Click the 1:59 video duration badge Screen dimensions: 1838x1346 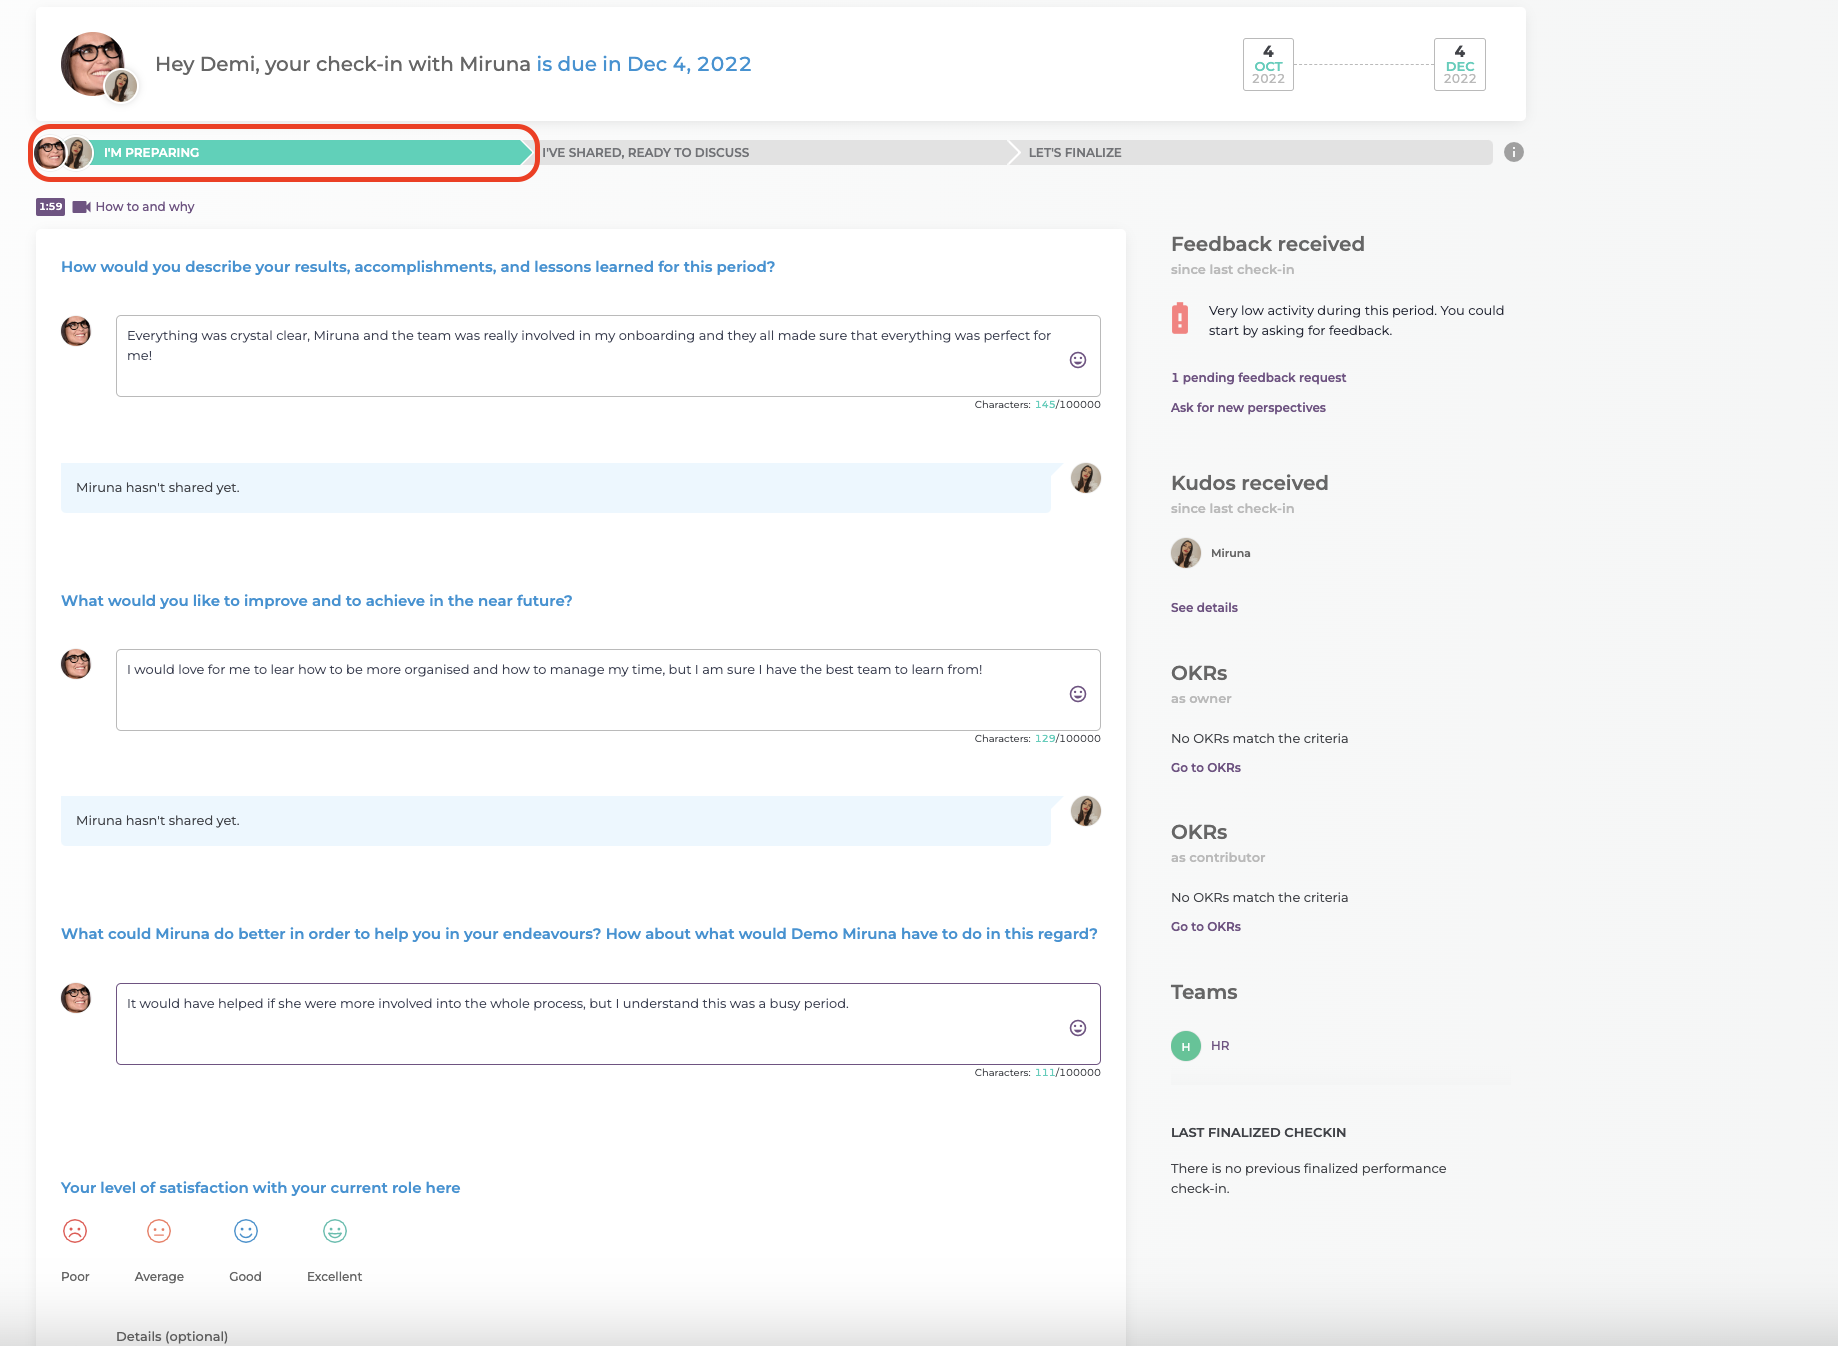pos(50,207)
